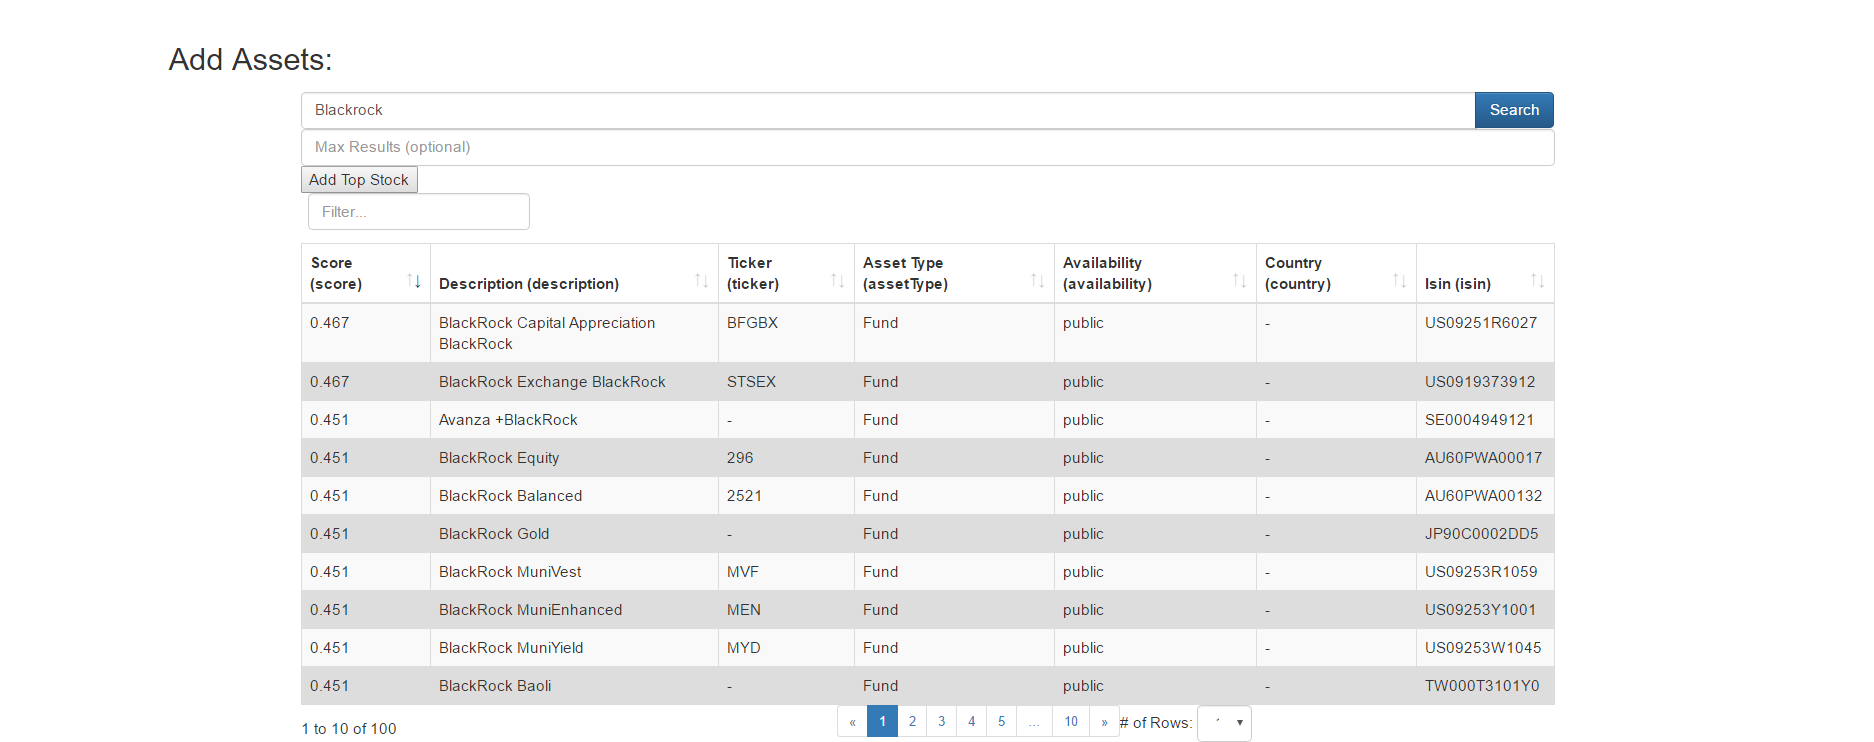Click ISIN AU60PWA00017
This screenshot has height=742, width=1874.
(1483, 458)
